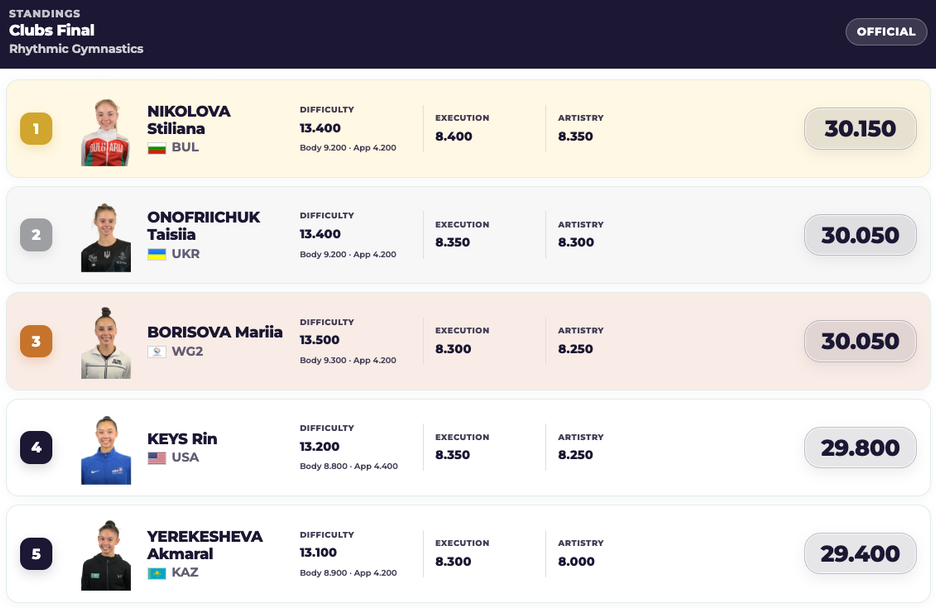Click the Ukraine flag icon
The image size is (936, 608).
click(x=156, y=254)
